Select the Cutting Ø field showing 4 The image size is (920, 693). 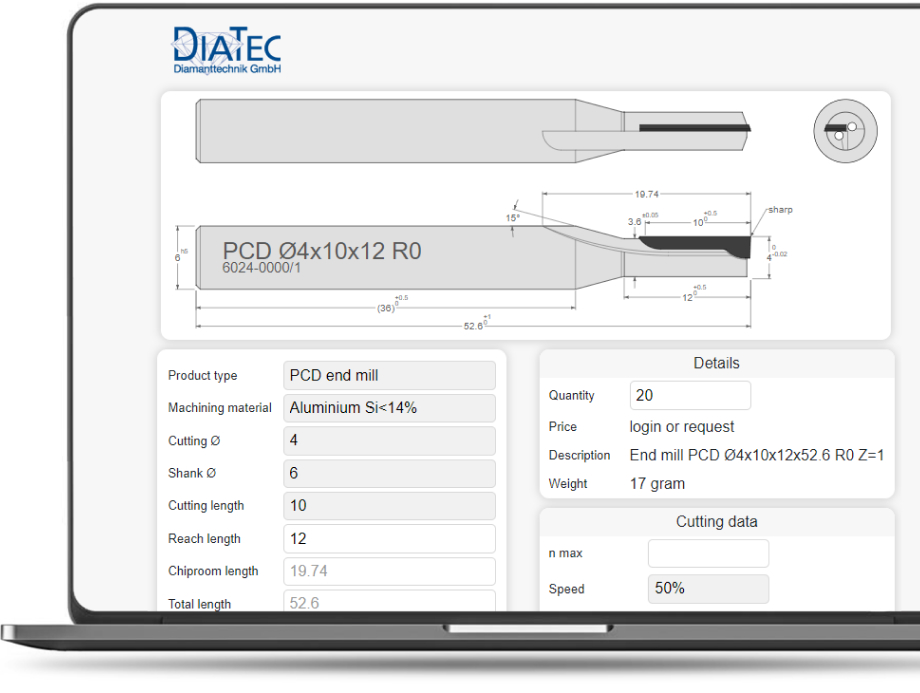coord(389,441)
